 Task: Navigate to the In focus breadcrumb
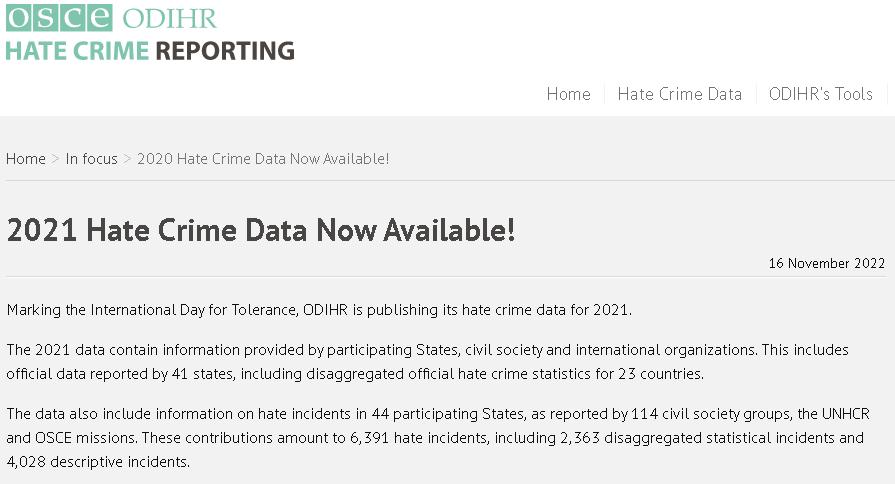pos(92,159)
